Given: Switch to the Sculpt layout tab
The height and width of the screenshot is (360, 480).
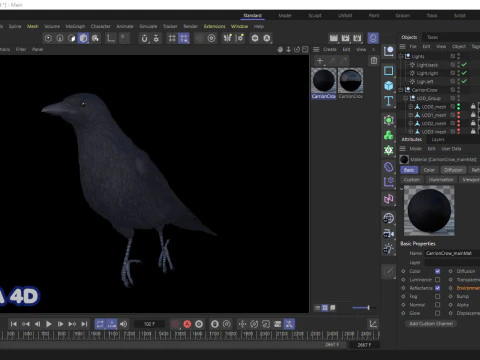Looking at the screenshot, I should pos(315,15).
